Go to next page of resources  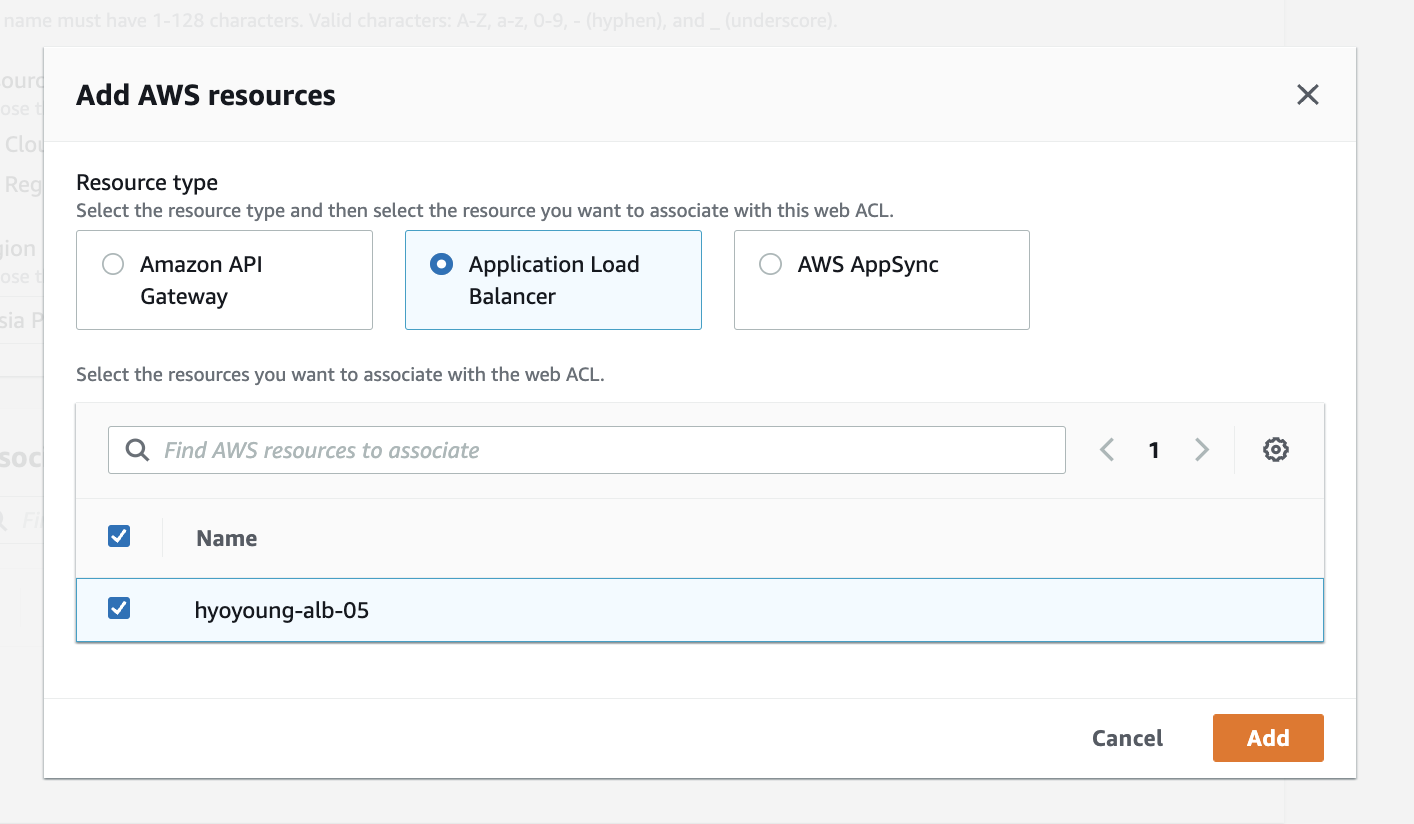(x=1202, y=450)
